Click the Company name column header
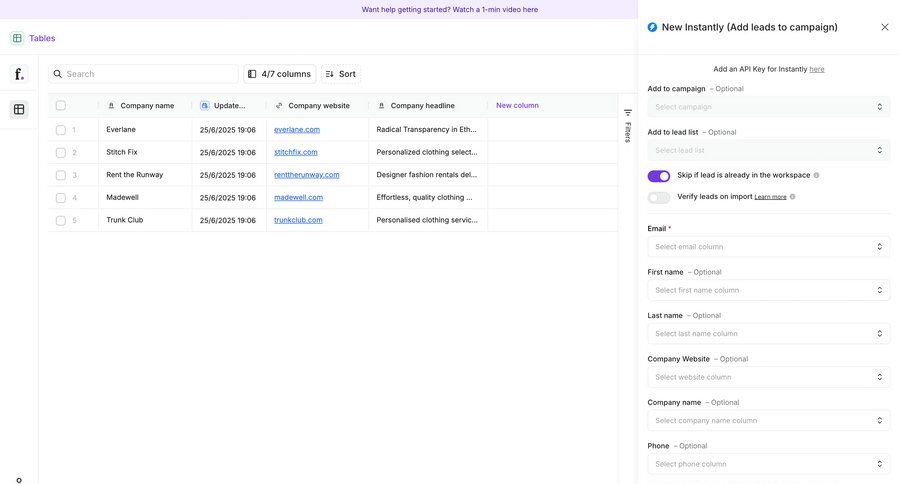 [x=145, y=106]
